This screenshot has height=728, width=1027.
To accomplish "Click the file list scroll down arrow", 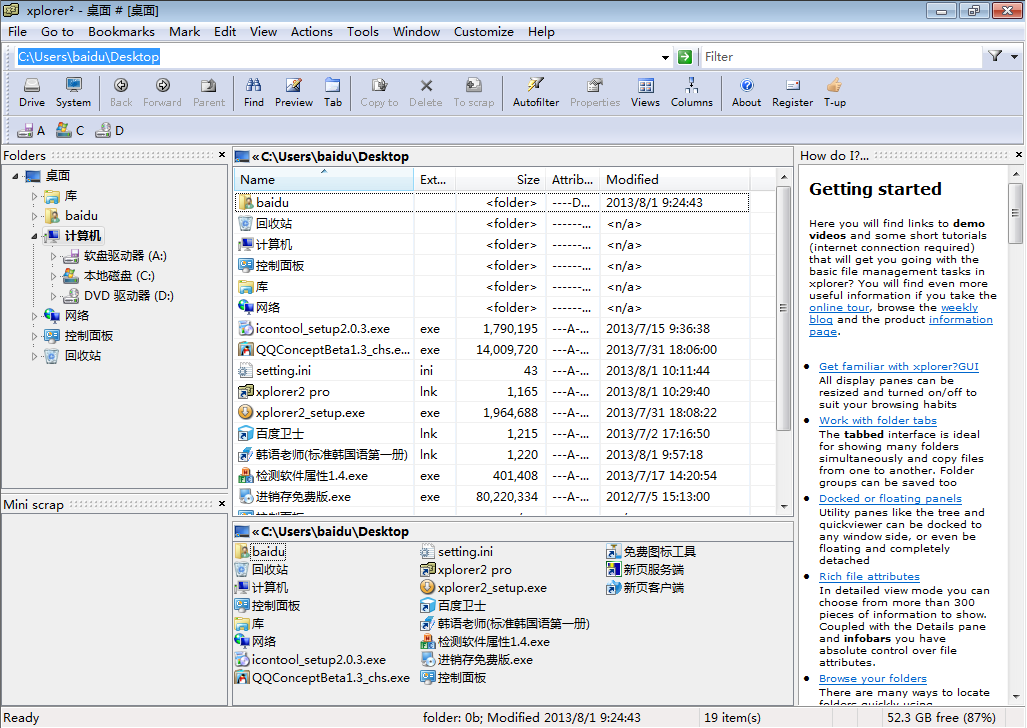I will tap(783, 507).
